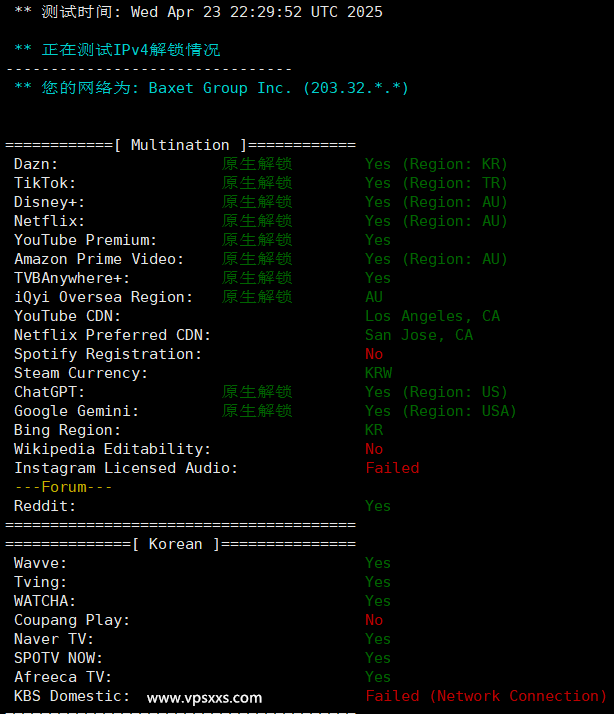The height and width of the screenshot is (714, 614).
Task: Click the 'Spotify Registration:' label
Action: click(107, 354)
